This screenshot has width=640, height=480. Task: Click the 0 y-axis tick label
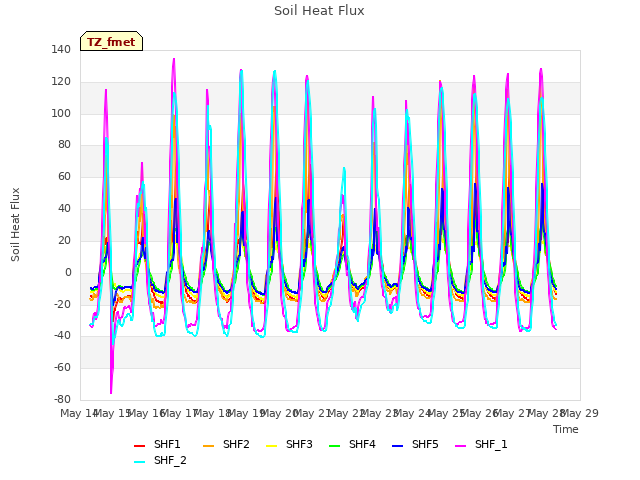point(68,272)
